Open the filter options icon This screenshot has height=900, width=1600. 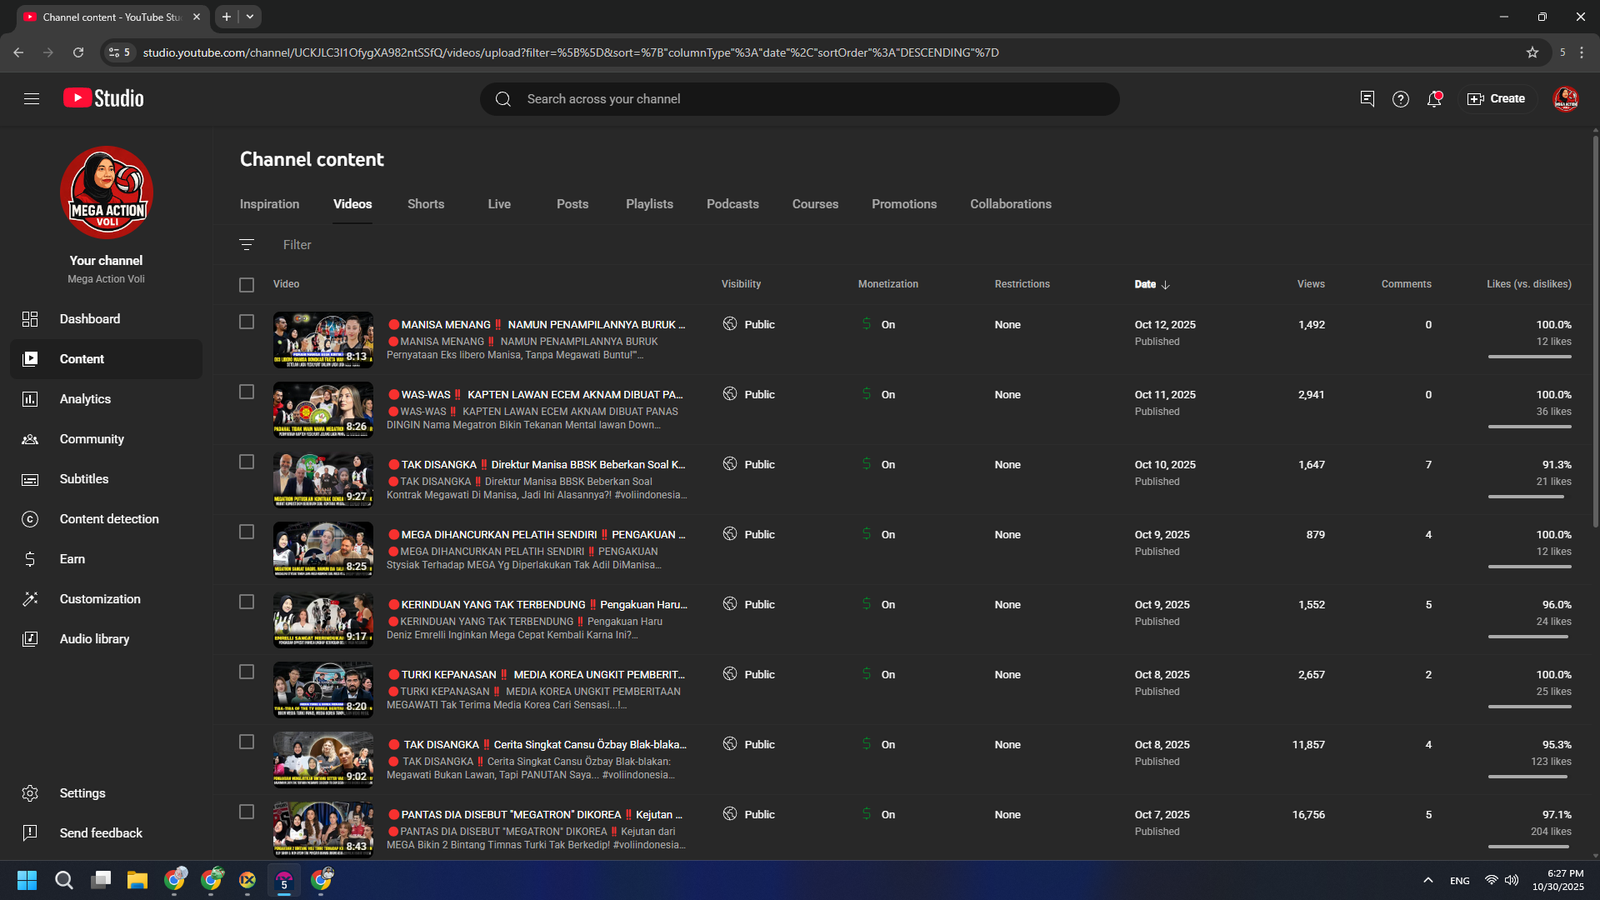click(x=247, y=245)
